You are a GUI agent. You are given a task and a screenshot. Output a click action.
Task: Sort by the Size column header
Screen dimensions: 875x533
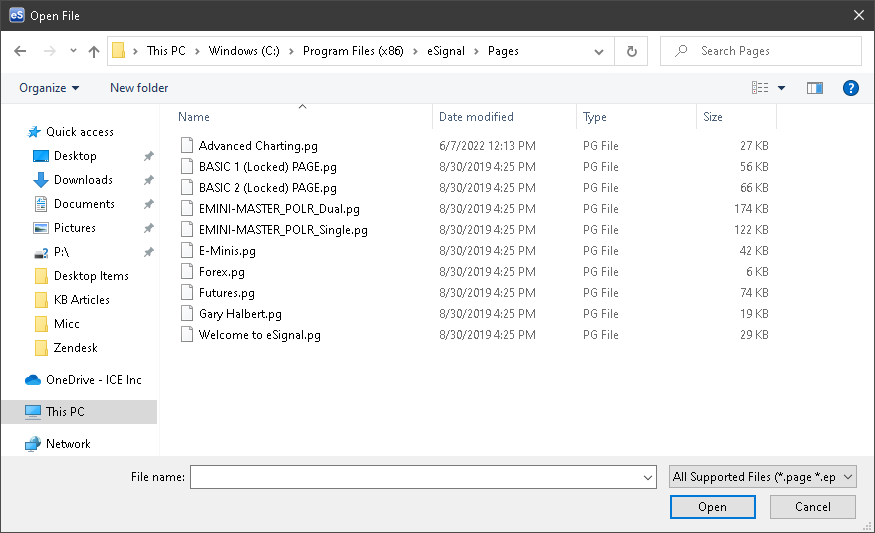pos(713,117)
